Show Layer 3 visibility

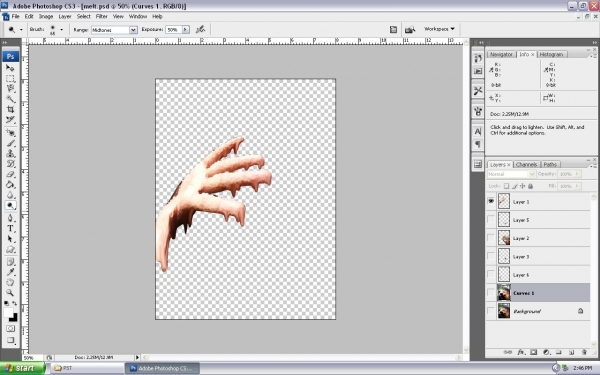click(x=491, y=256)
